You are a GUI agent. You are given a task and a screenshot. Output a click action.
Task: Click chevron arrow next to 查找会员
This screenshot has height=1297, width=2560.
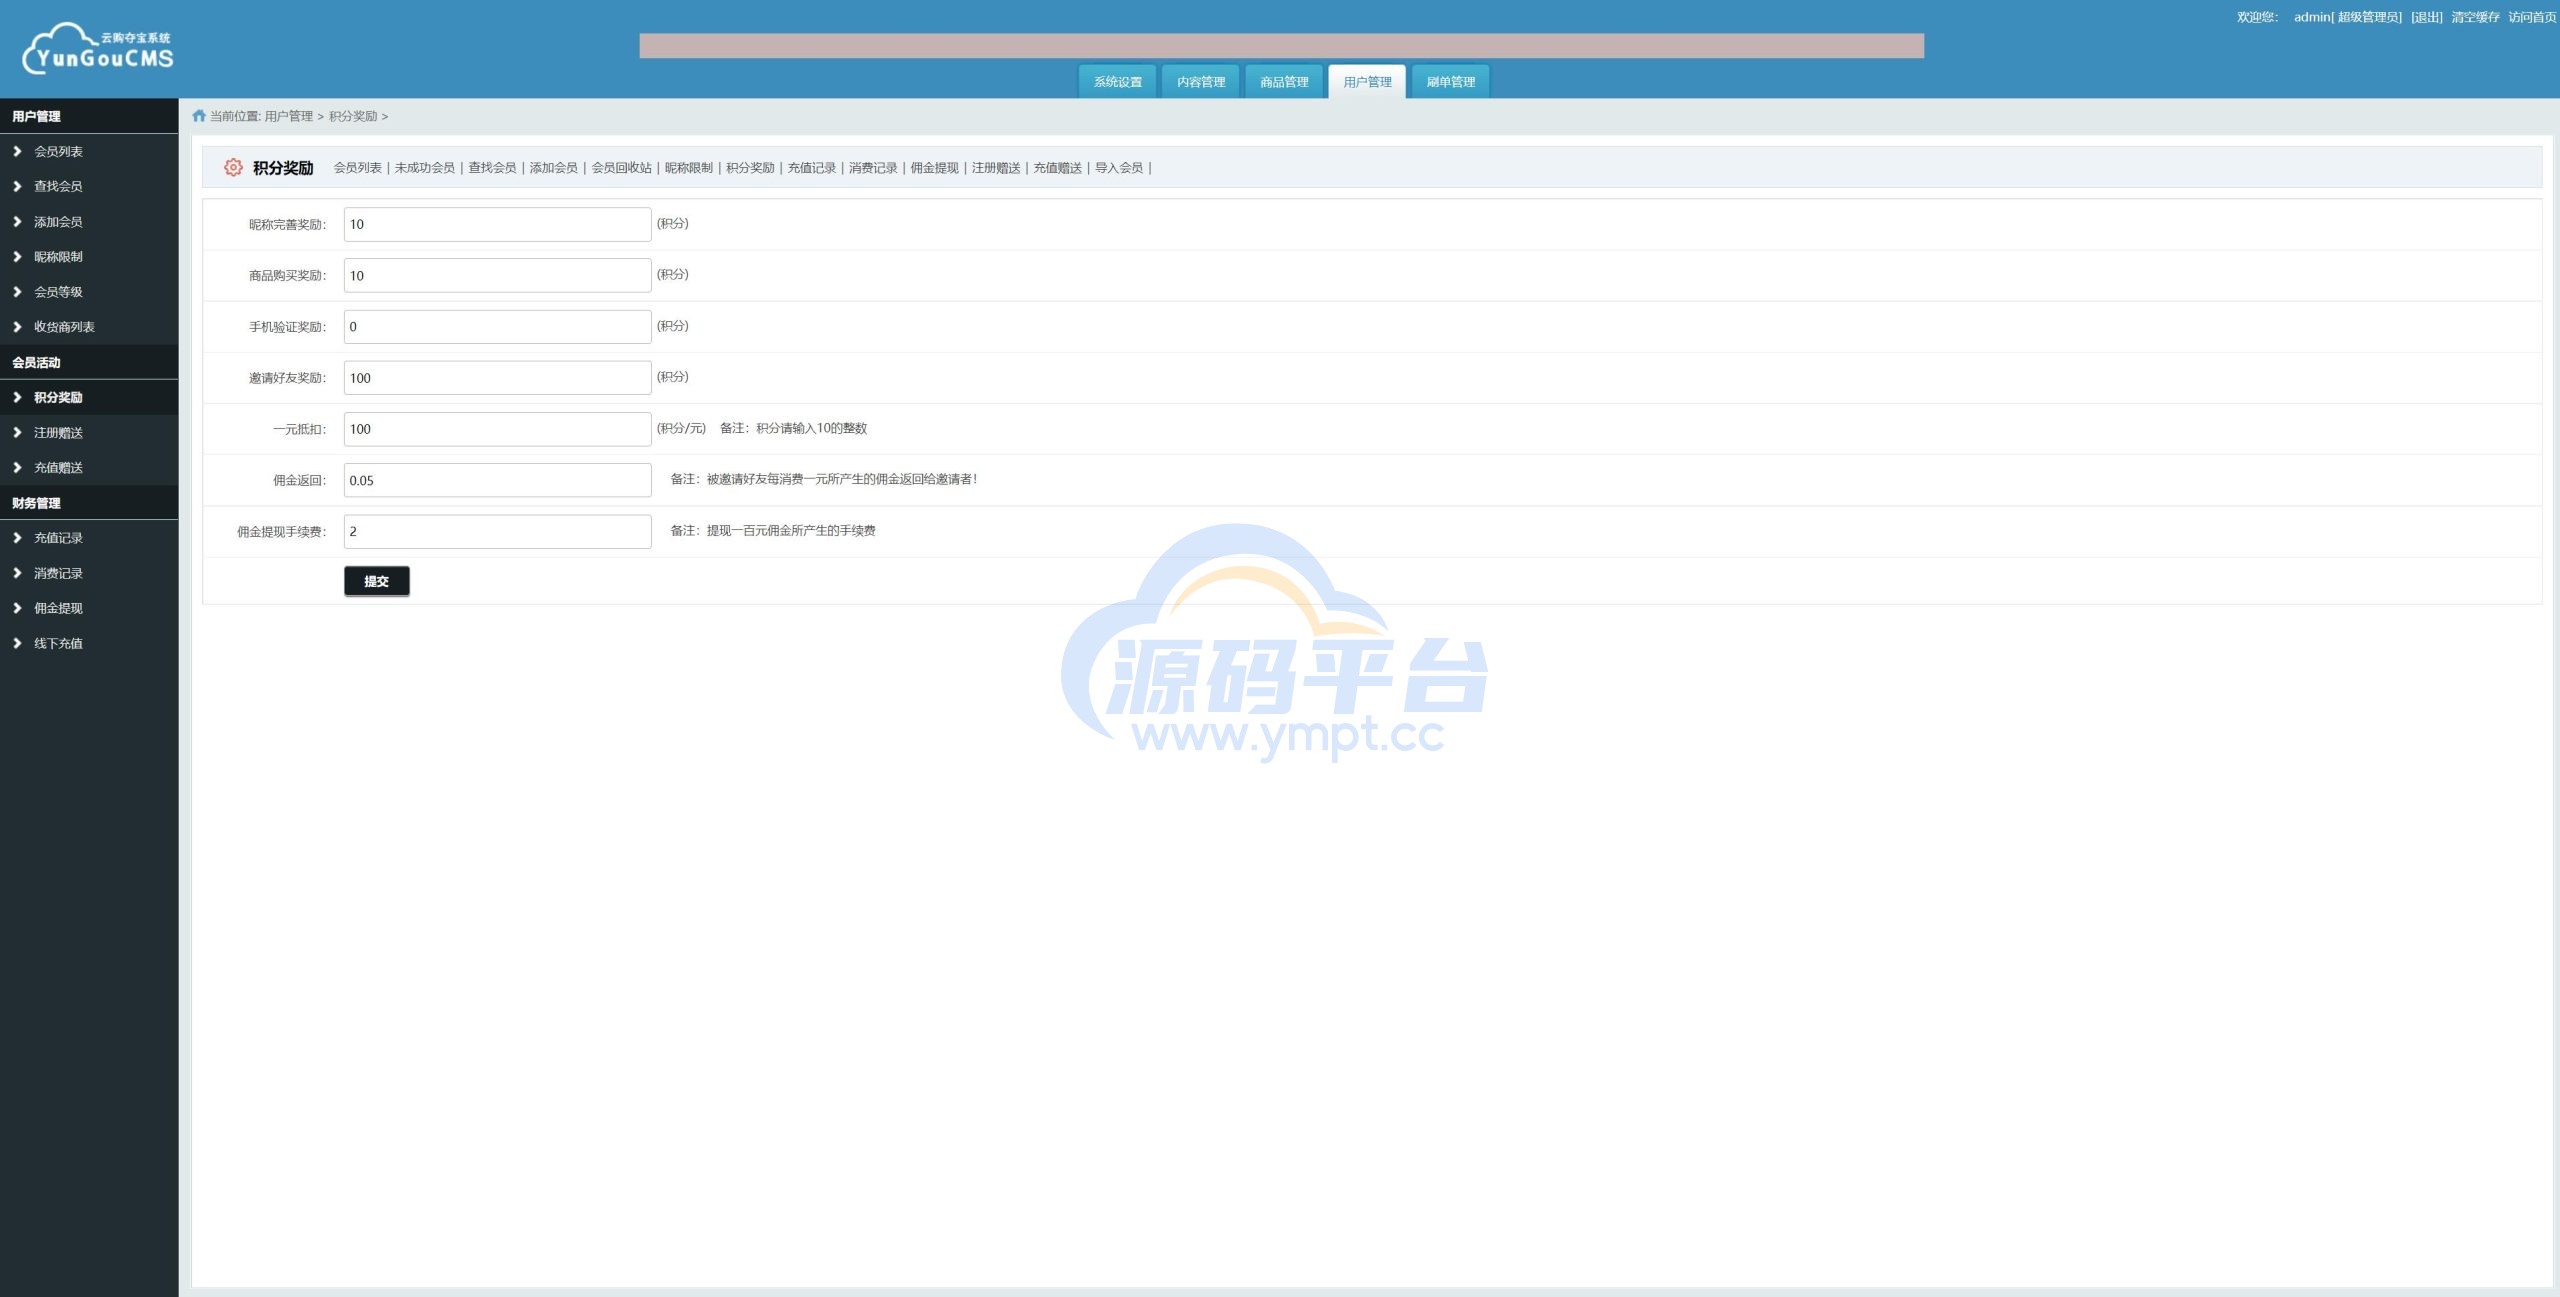click(17, 186)
